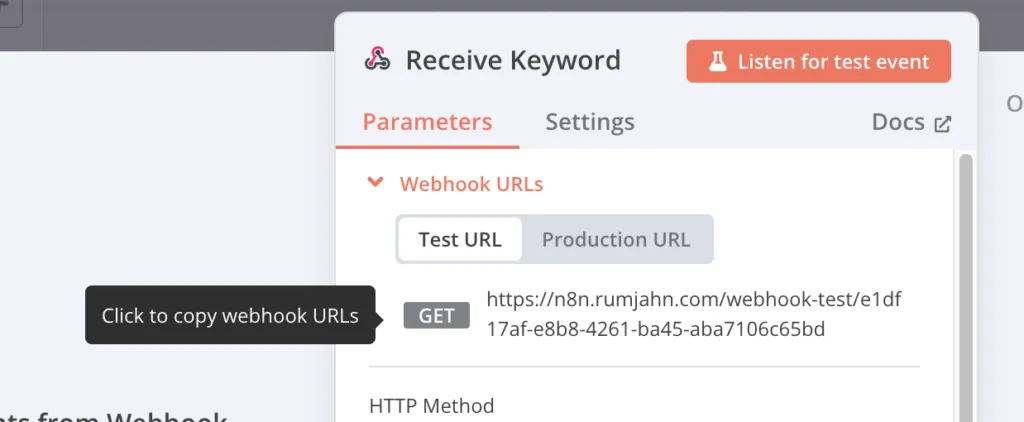This screenshot has width=1024, height=422.
Task: Click the webhook node icon beside Receive Keyword
Action: [377, 60]
